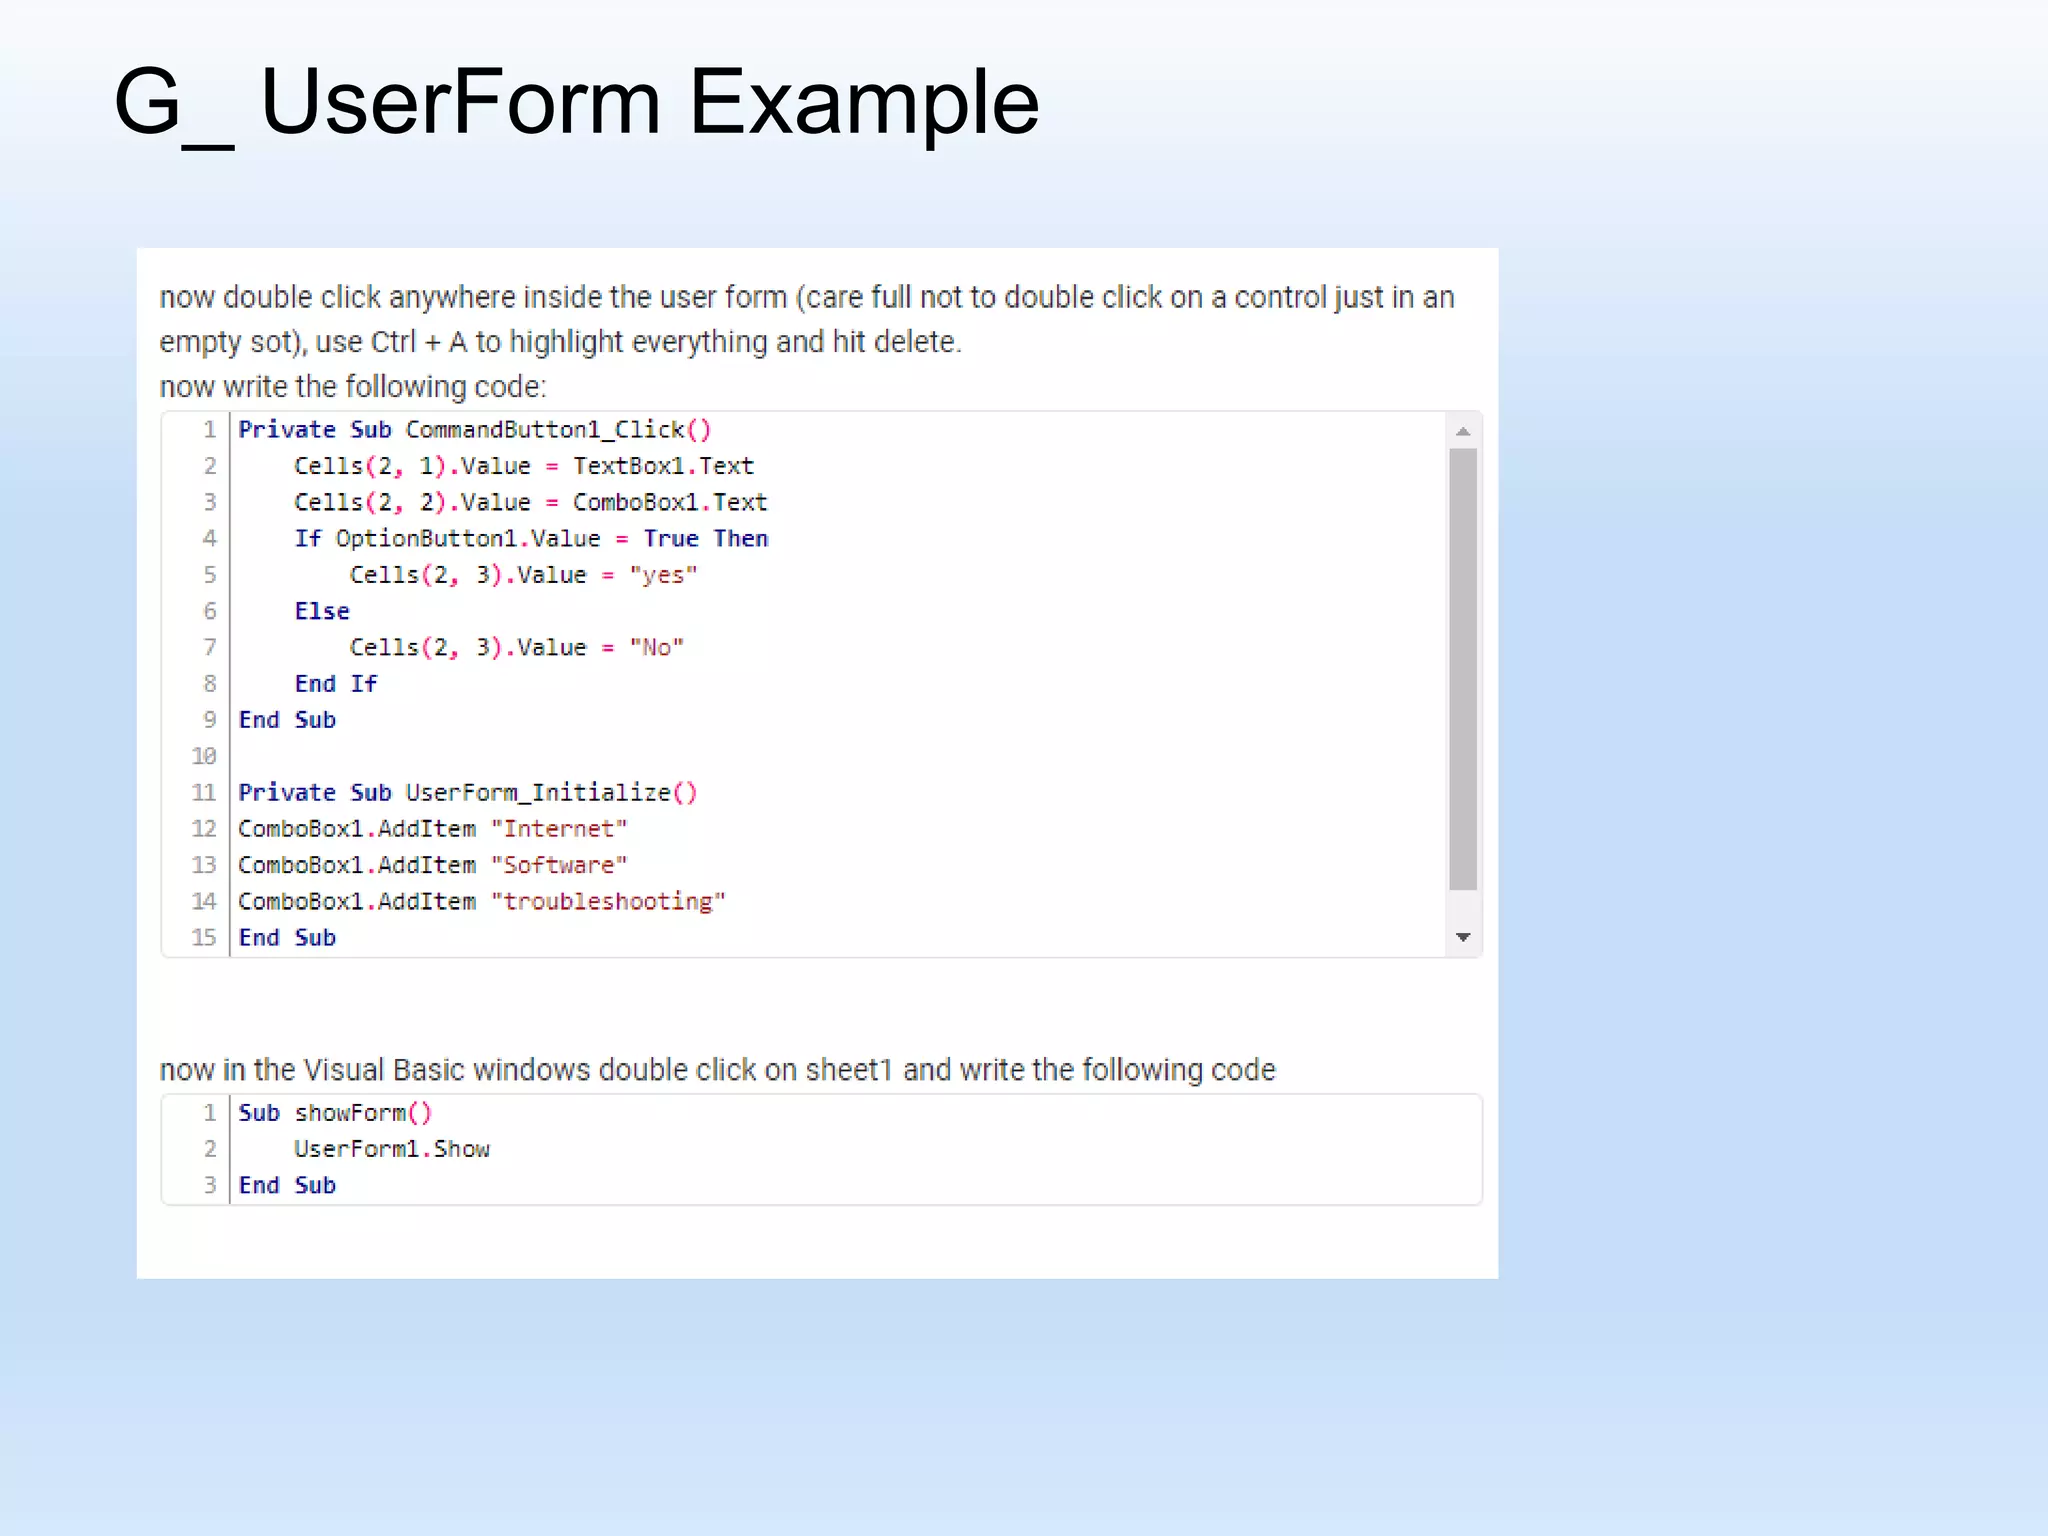Click the ComboBox1.AddItem "troubleshooting" line
Image resolution: width=2048 pixels, height=1536 pixels.
click(x=482, y=902)
